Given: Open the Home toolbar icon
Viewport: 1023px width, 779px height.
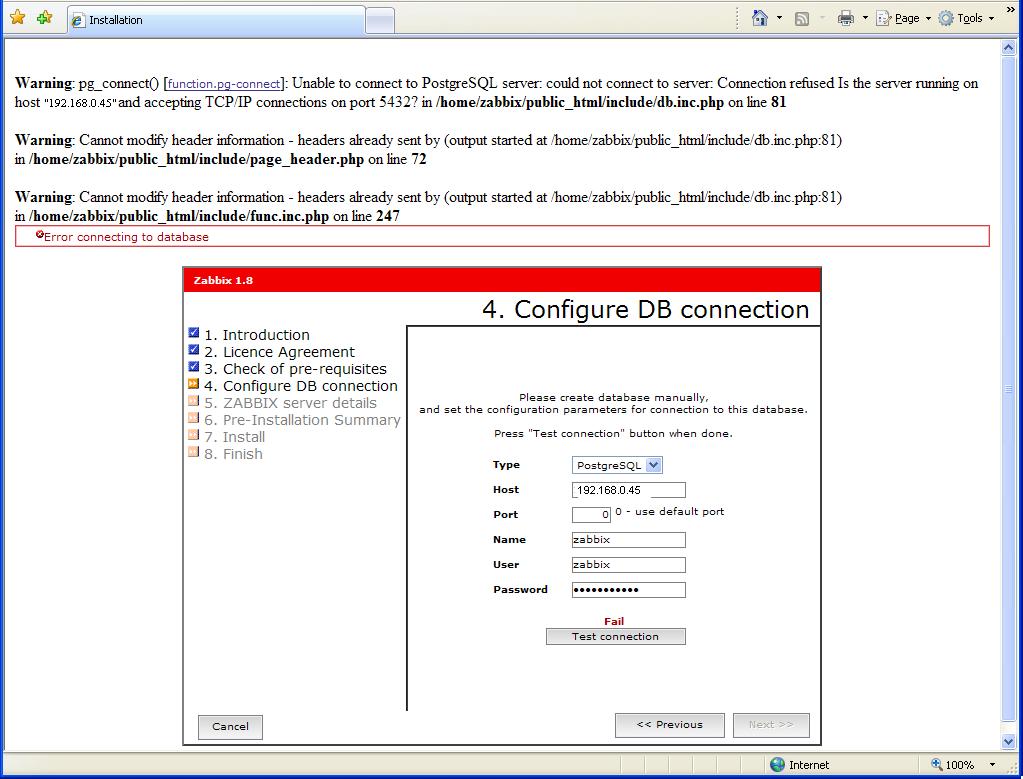Looking at the screenshot, I should (759, 18).
